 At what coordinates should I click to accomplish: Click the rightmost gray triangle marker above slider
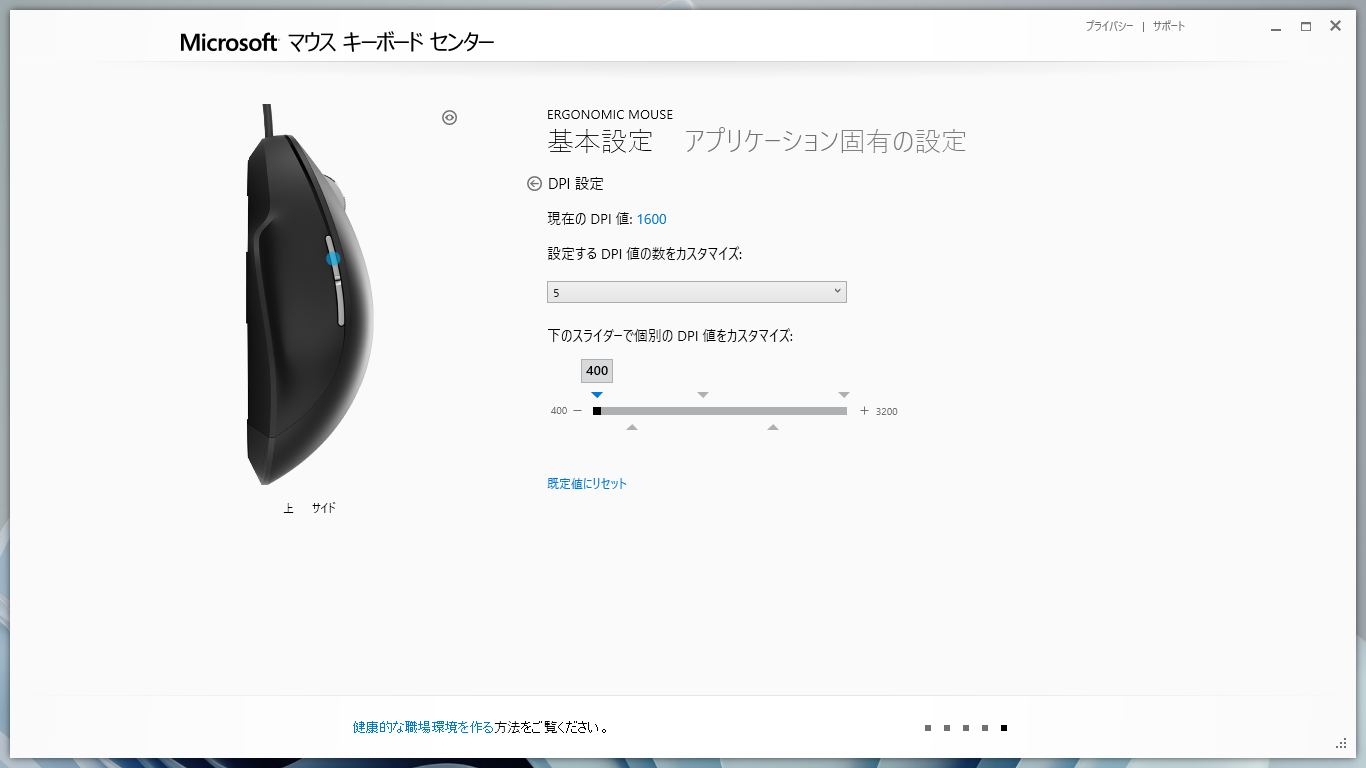[844, 394]
